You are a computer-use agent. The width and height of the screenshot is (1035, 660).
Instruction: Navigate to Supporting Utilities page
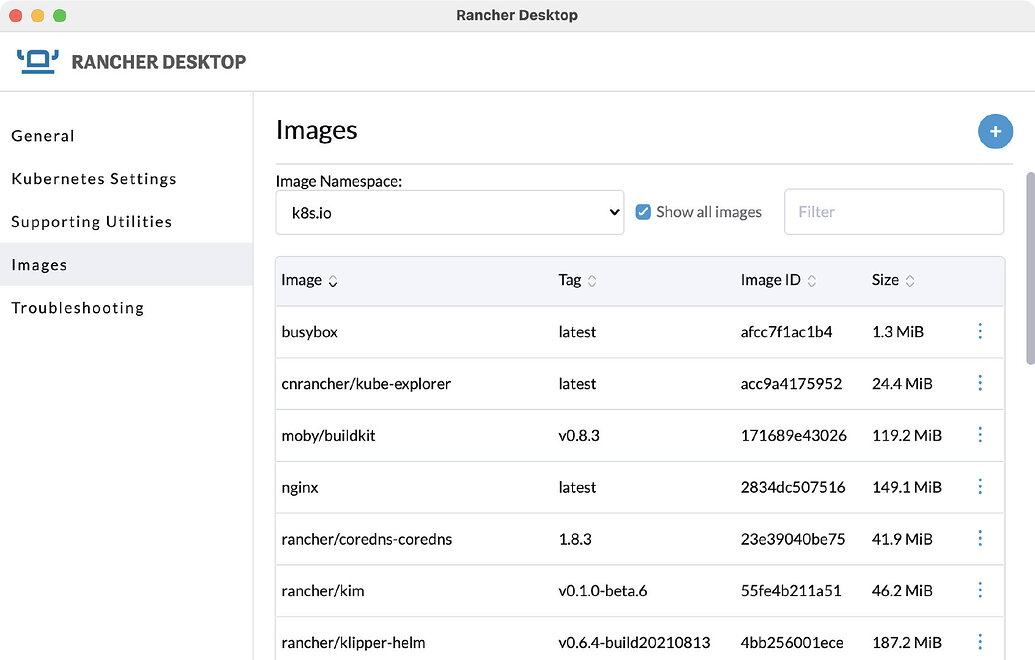[91, 222]
